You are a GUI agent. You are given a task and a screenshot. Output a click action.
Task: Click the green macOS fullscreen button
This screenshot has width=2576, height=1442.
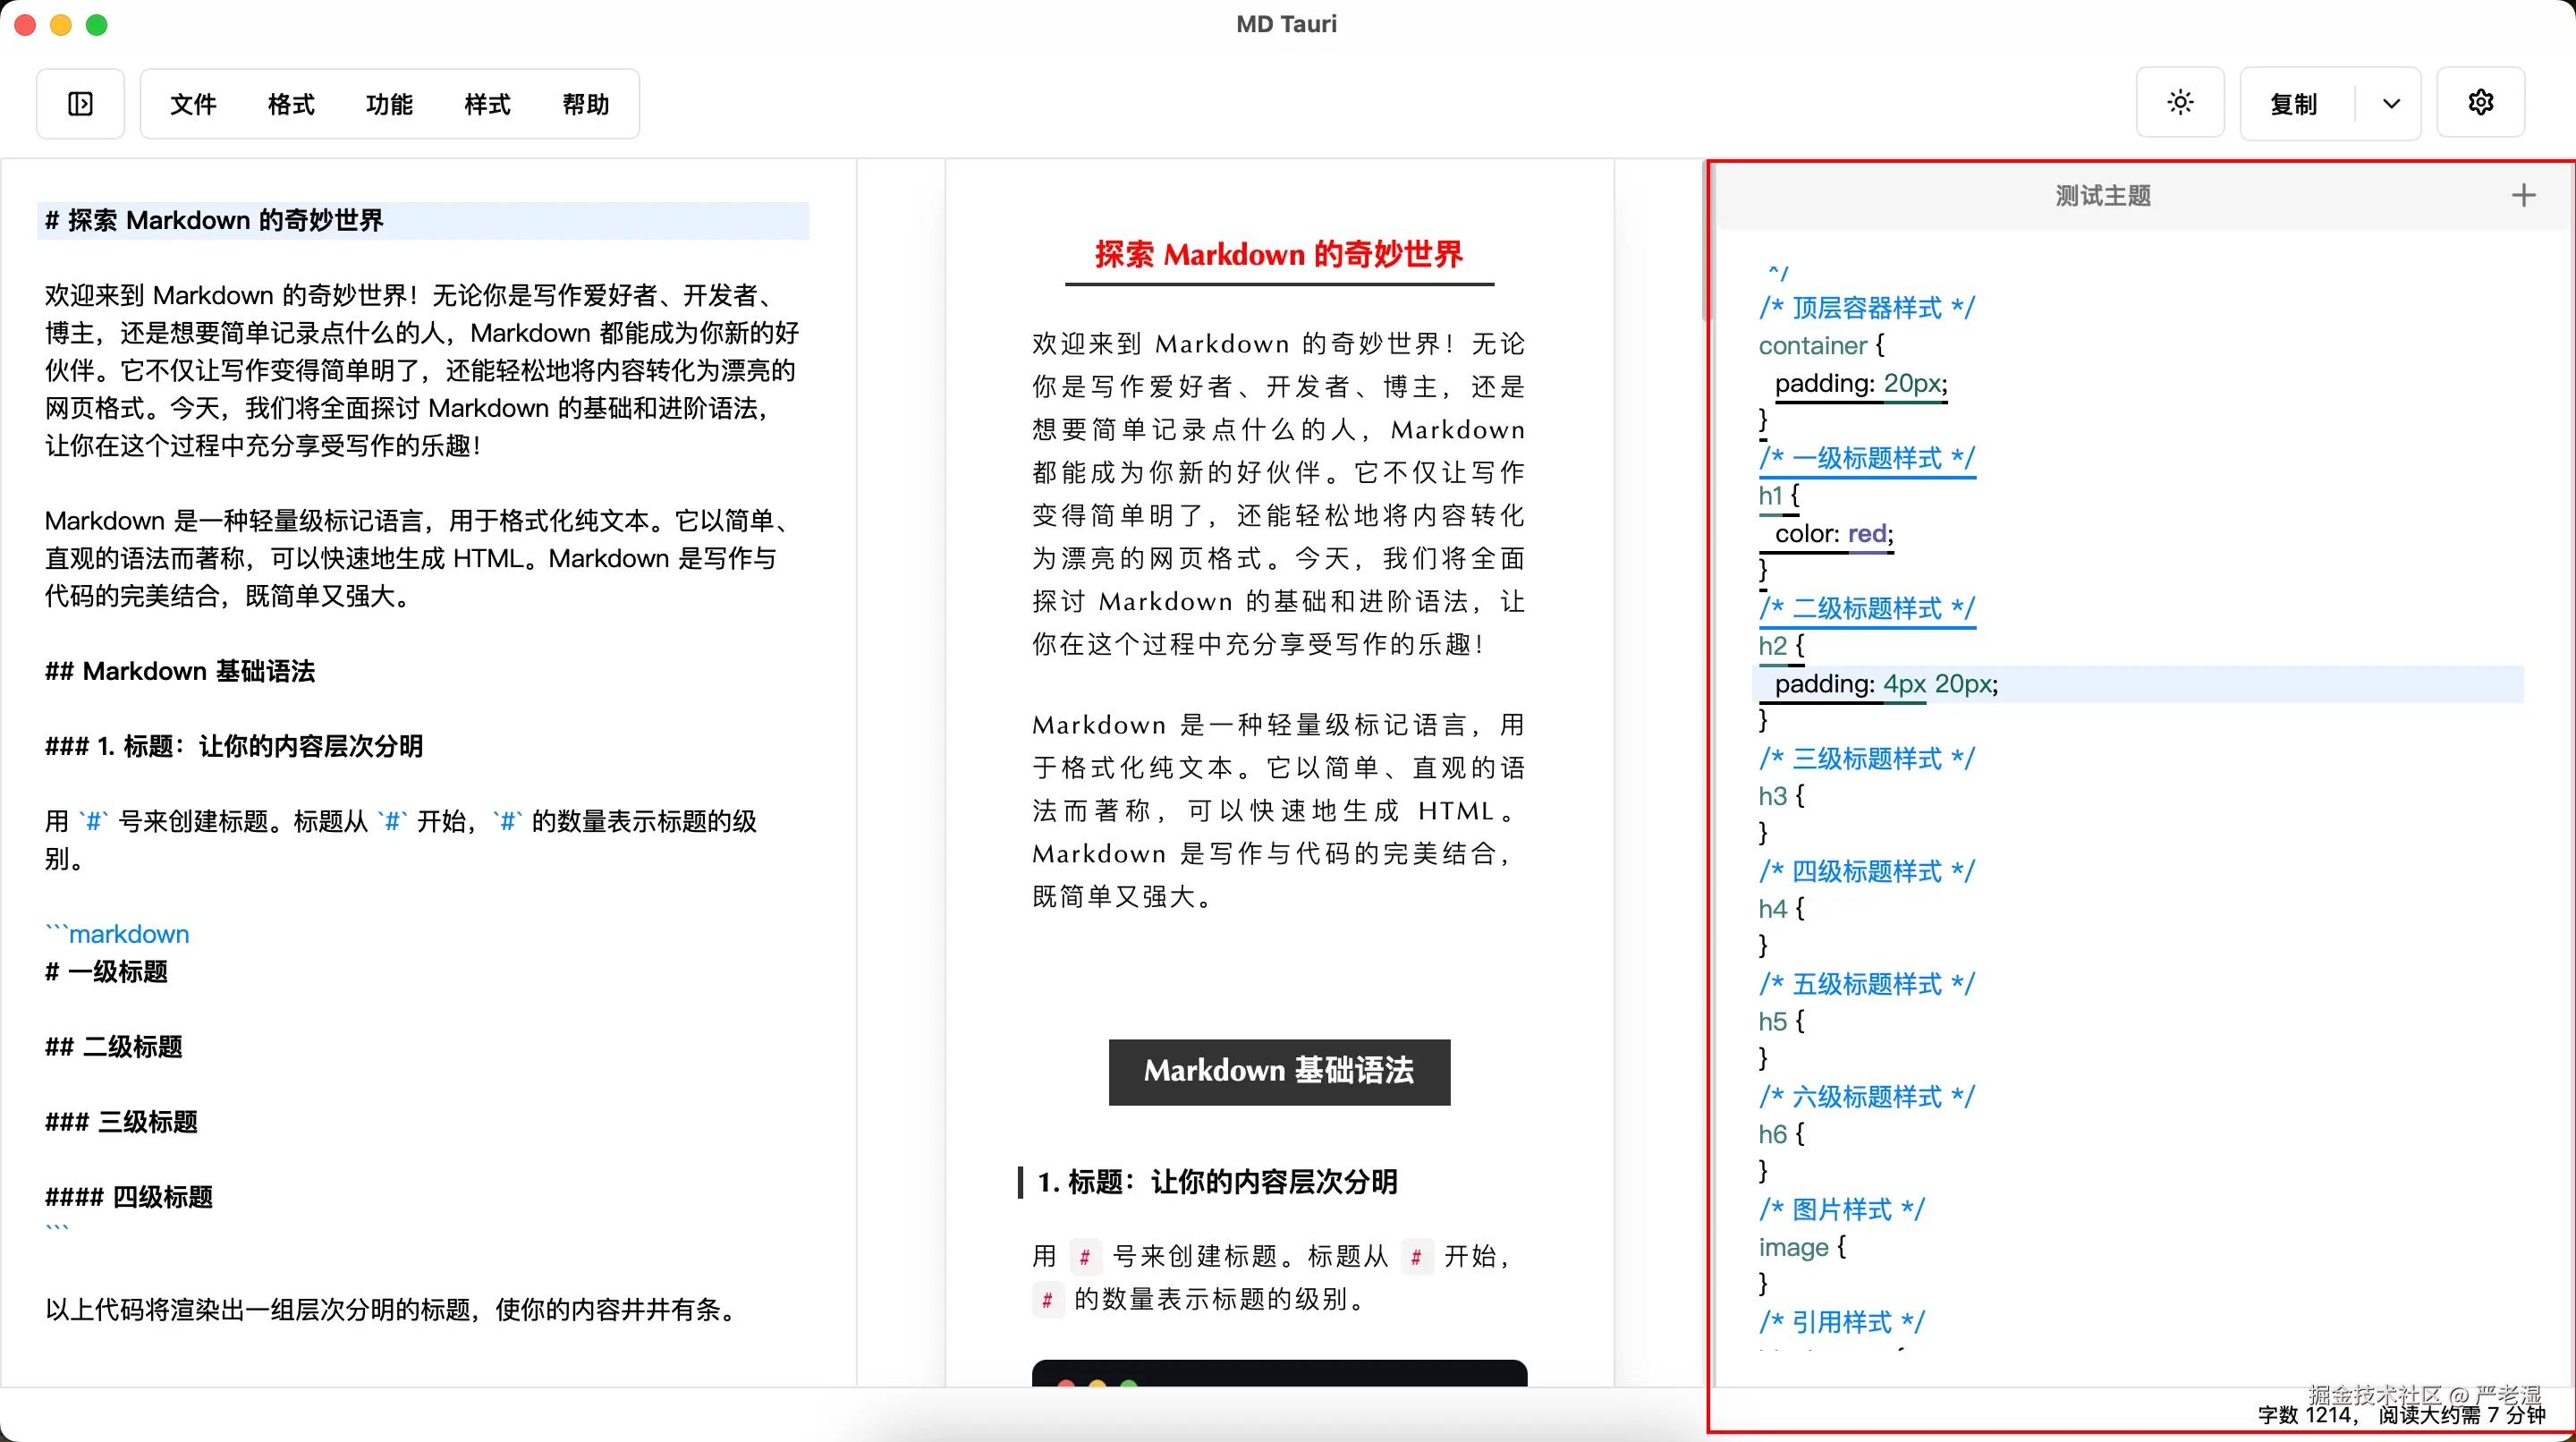97,25
